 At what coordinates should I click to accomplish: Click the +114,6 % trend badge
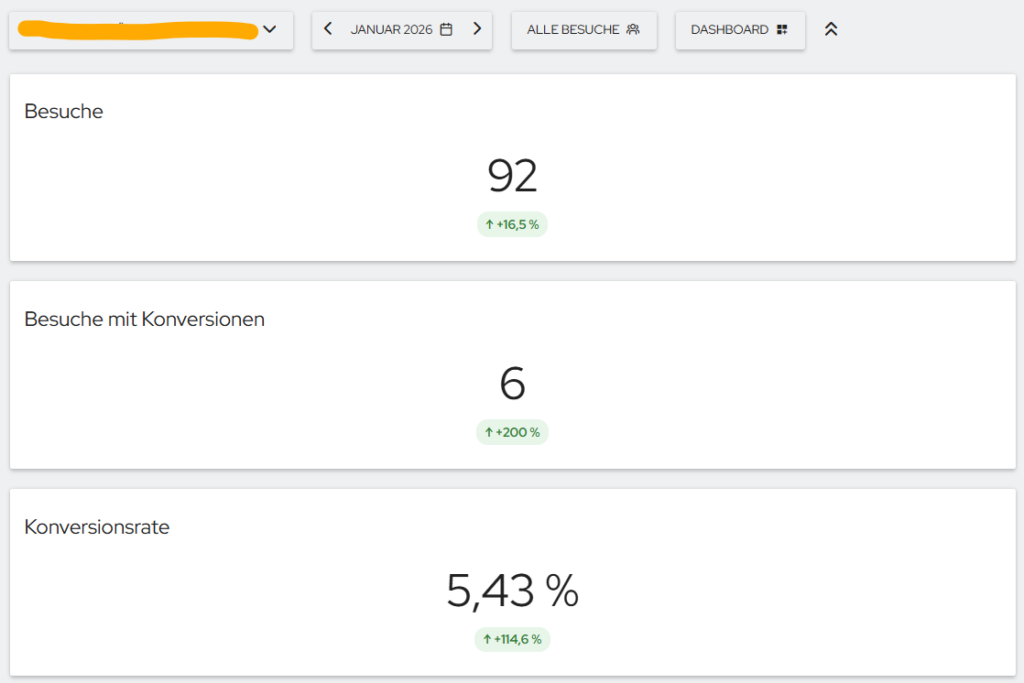(x=512, y=639)
